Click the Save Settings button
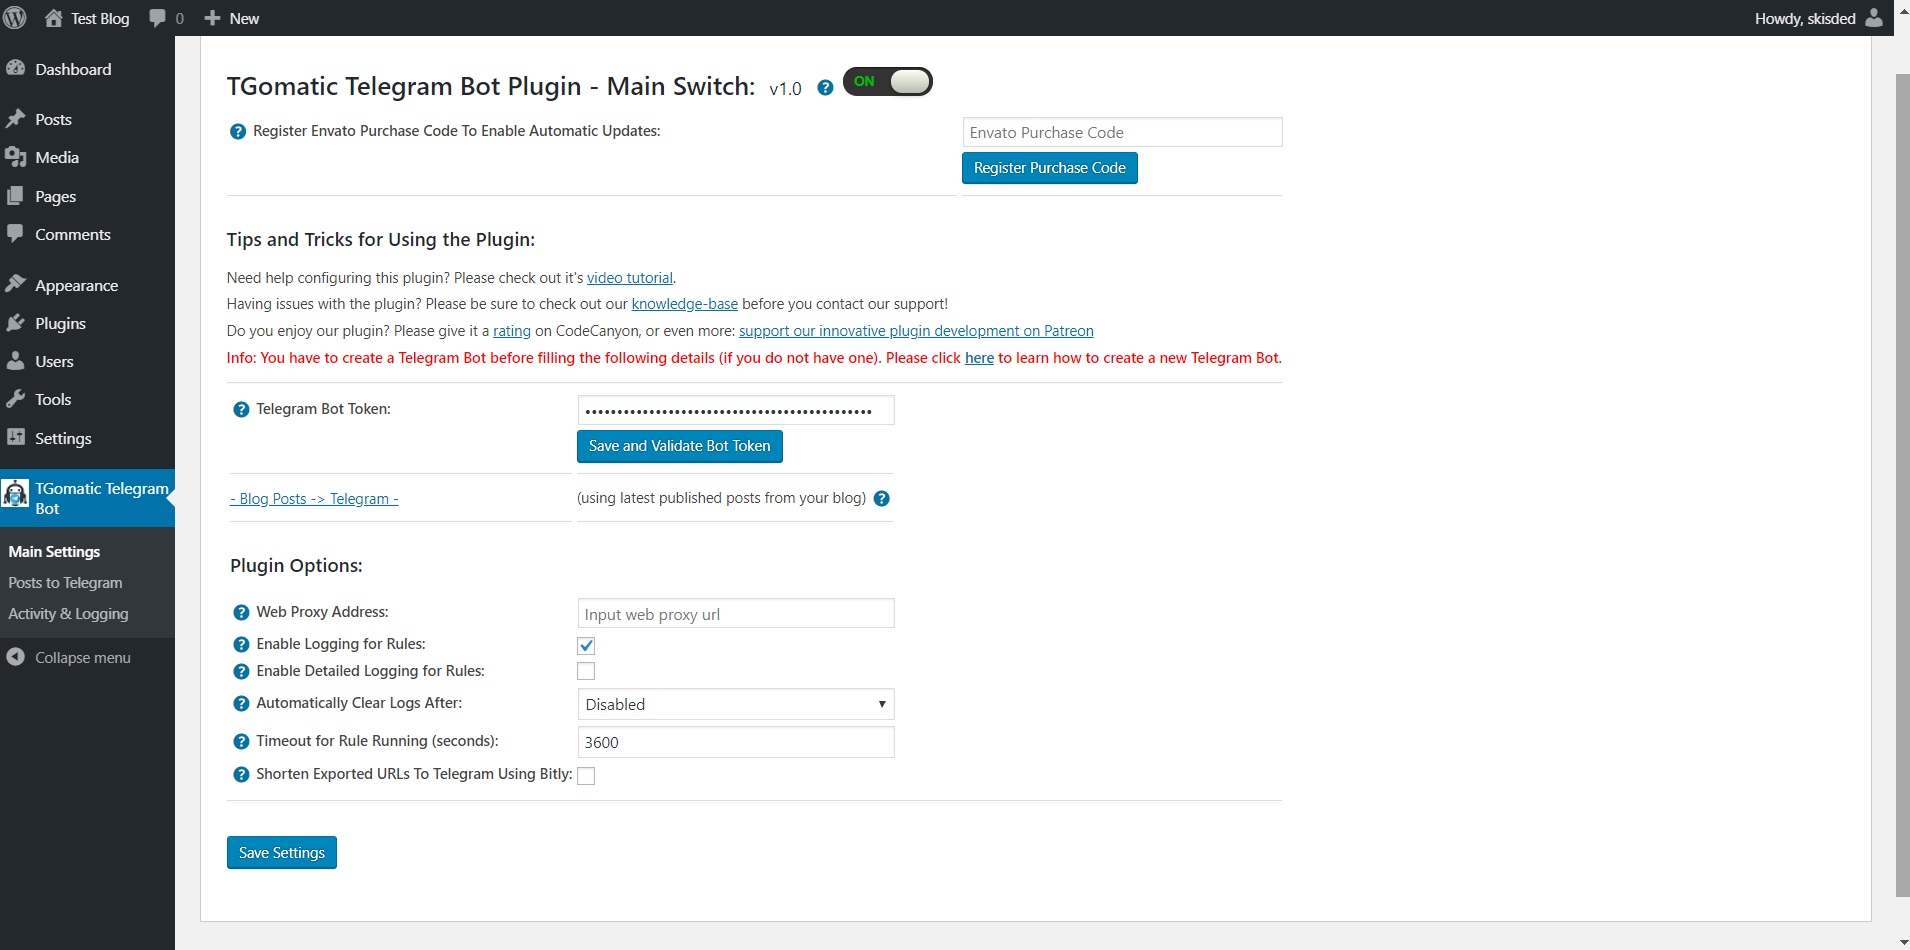The height and width of the screenshot is (950, 1910). tap(282, 853)
